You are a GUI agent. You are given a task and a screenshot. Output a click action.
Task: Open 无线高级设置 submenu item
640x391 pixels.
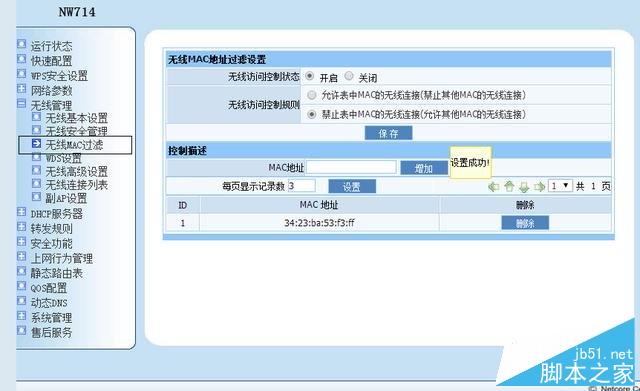click(76, 171)
